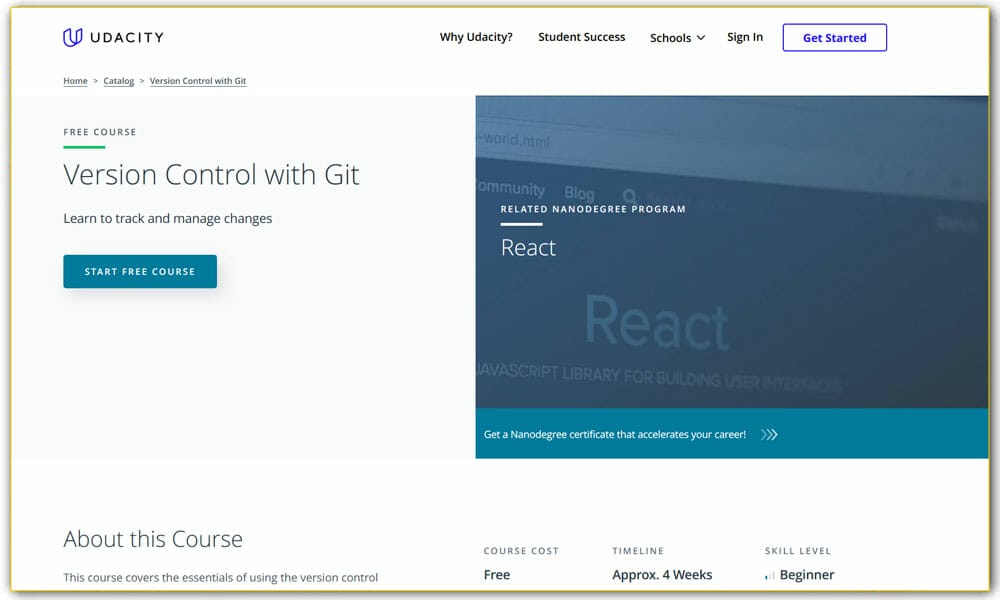Open the Student Success menu item
Screen dimensions: 1000x600
click(581, 37)
